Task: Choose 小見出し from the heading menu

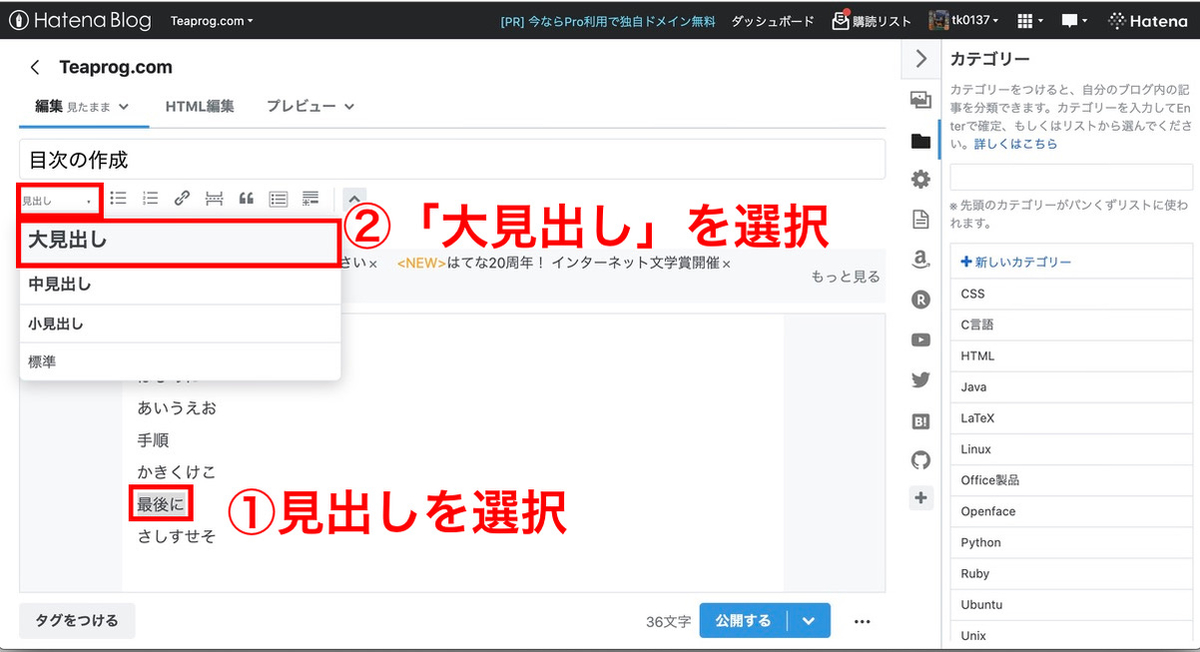Action: 180,323
